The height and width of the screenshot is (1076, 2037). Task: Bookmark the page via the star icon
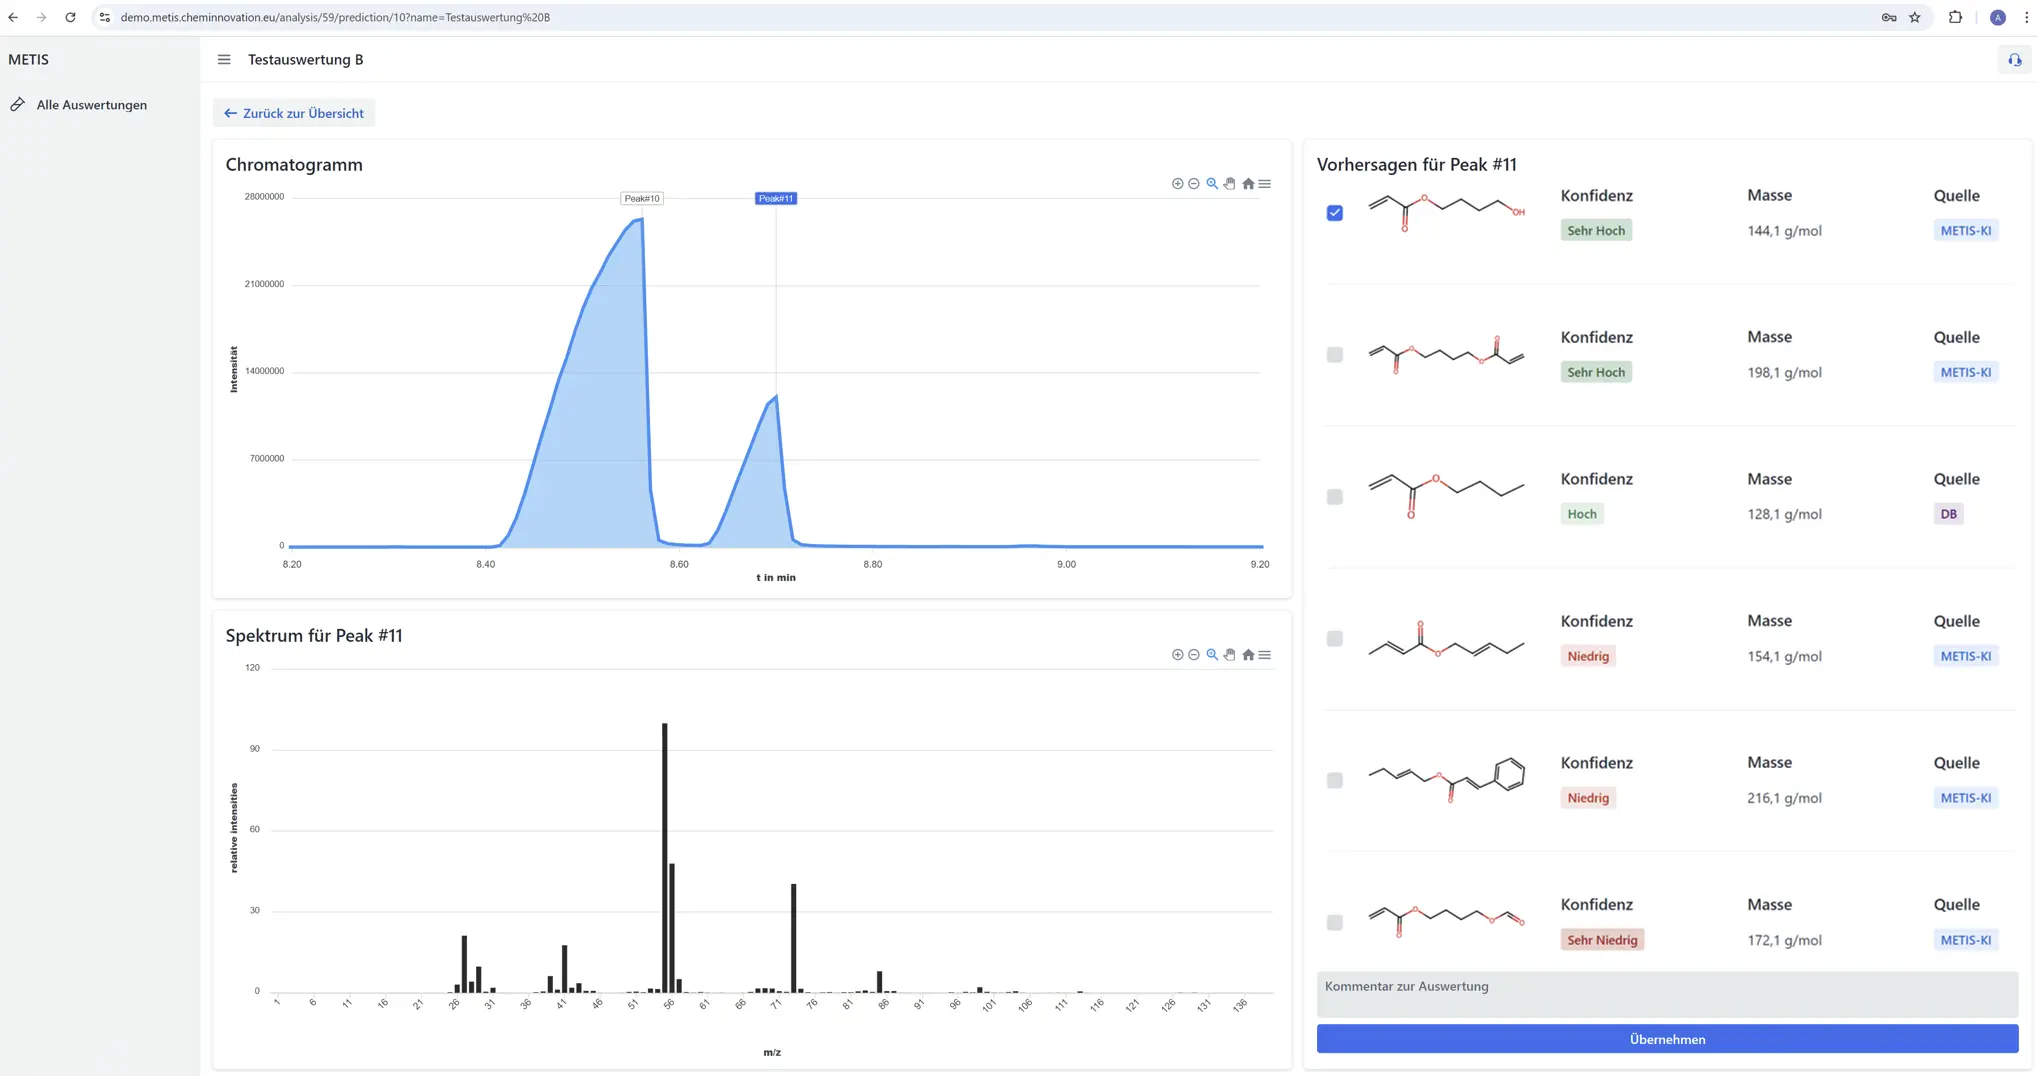click(x=1915, y=17)
